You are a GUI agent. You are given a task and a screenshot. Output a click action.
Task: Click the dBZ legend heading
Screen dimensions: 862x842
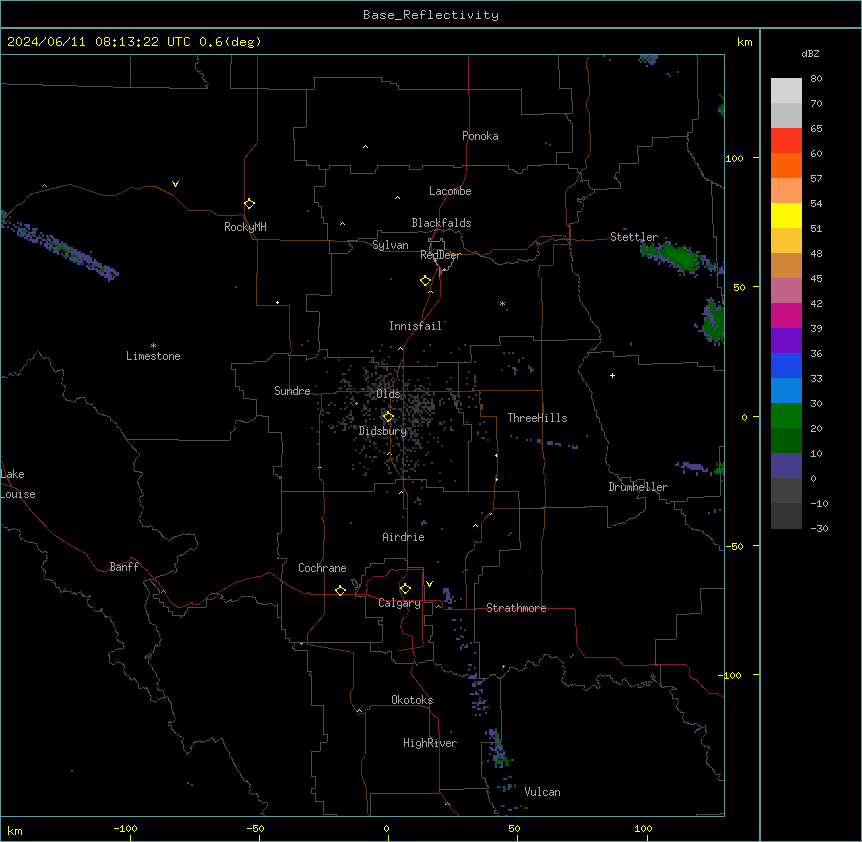[x=810, y=54]
